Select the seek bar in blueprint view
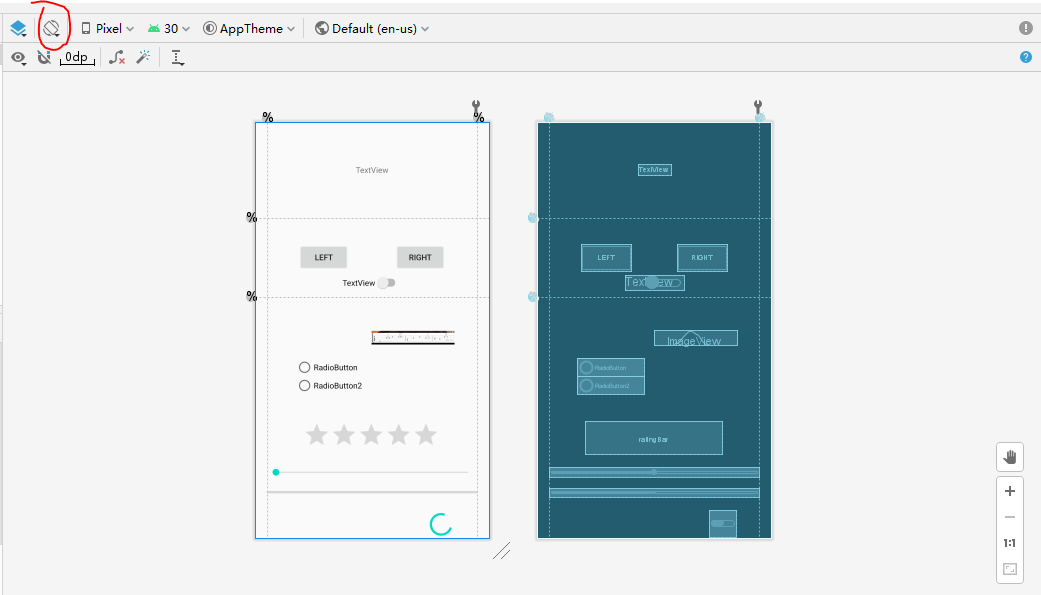 pyautogui.click(x=655, y=473)
